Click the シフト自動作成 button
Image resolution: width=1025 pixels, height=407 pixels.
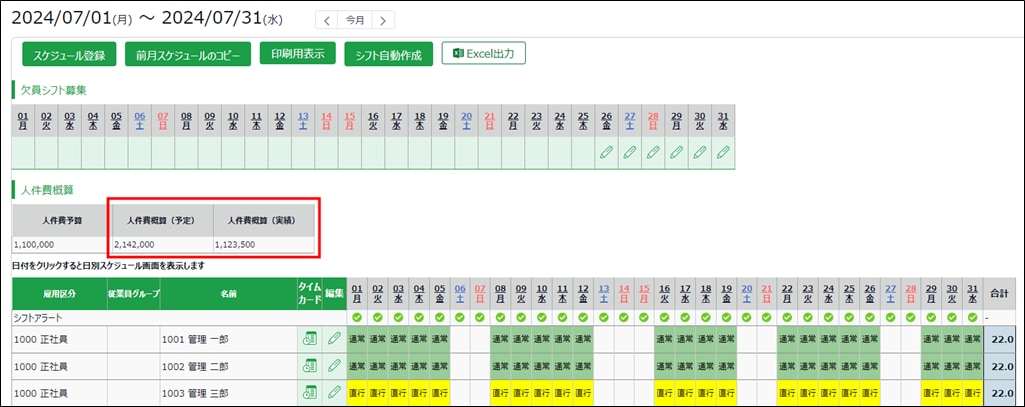(x=388, y=54)
